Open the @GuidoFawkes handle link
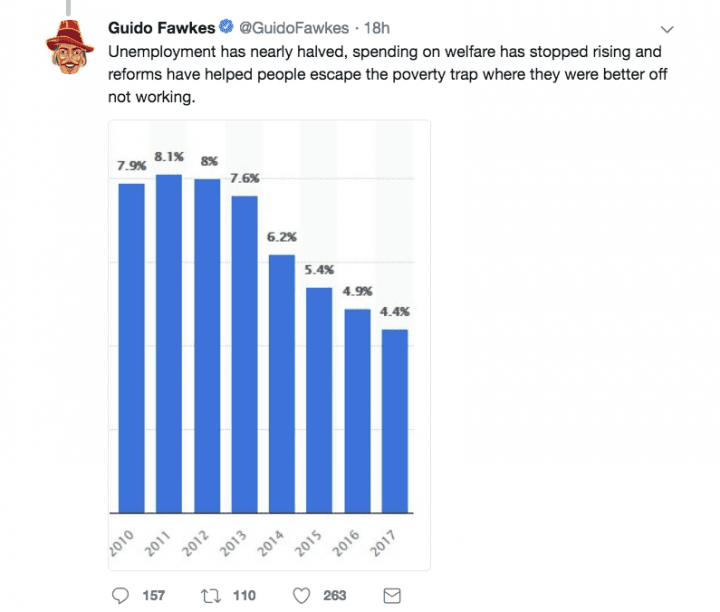The image size is (720, 612). point(294,28)
